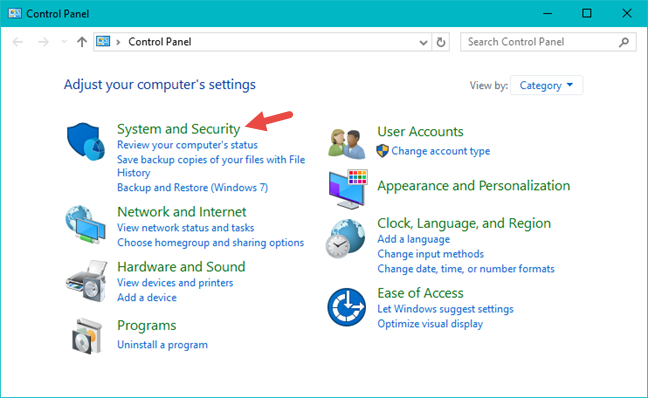Image resolution: width=648 pixels, height=398 pixels.
Task: Open Appearance and Personalization category
Action: [x=474, y=186]
